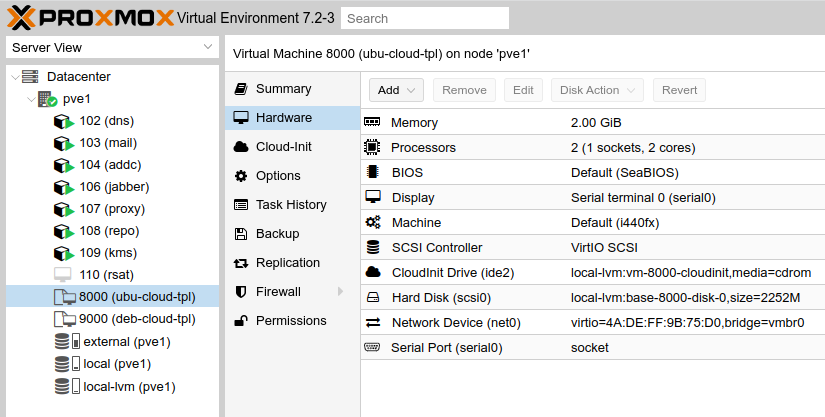Click the VM icon next to 107 (proxy)
Image resolution: width=825 pixels, height=417 pixels.
click(64, 209)
